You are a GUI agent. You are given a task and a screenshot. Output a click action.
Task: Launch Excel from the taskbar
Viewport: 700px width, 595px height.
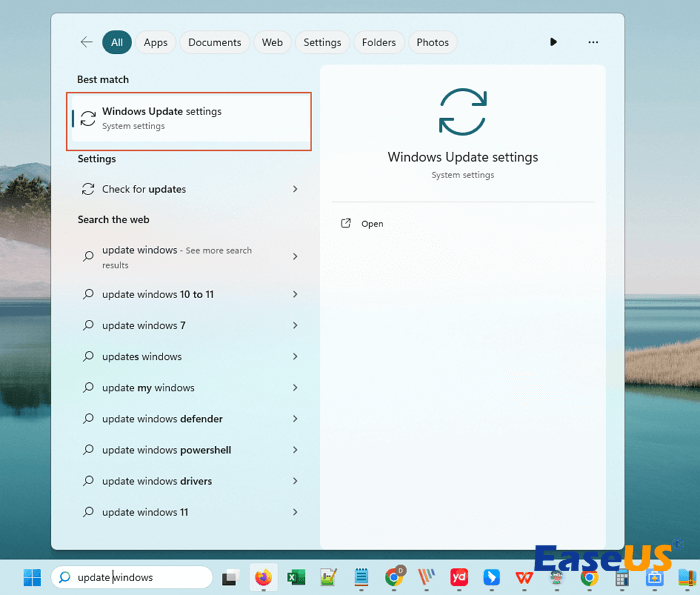coord(296,577)
